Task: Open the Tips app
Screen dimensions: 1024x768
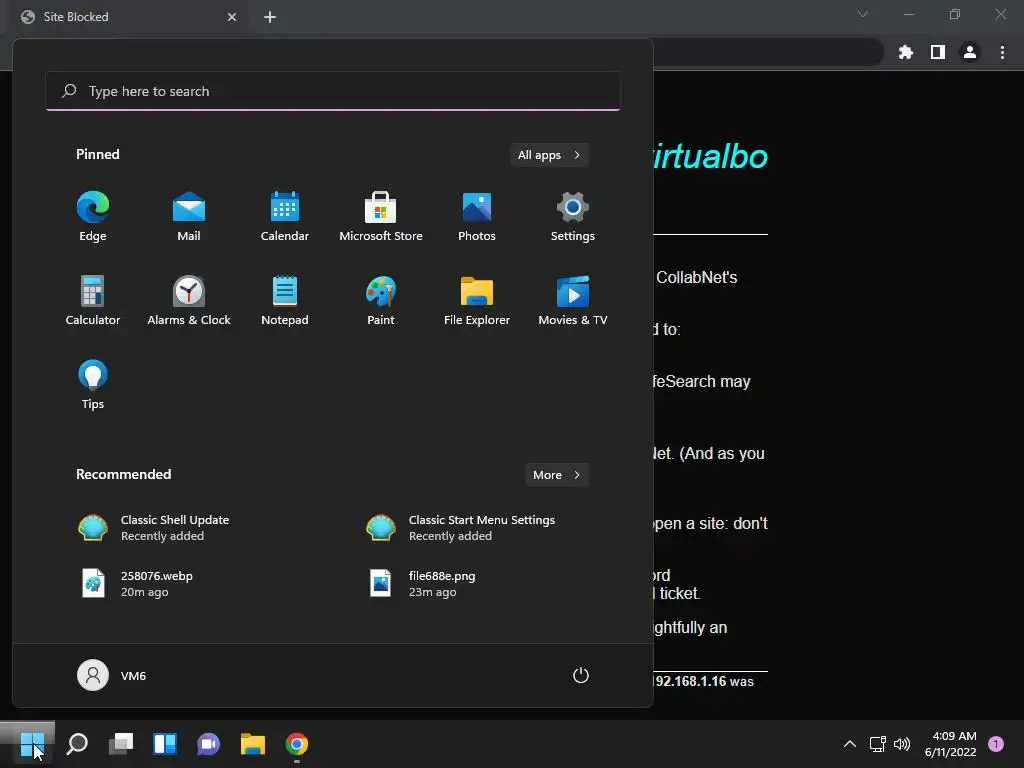Action: pos(93,385)
